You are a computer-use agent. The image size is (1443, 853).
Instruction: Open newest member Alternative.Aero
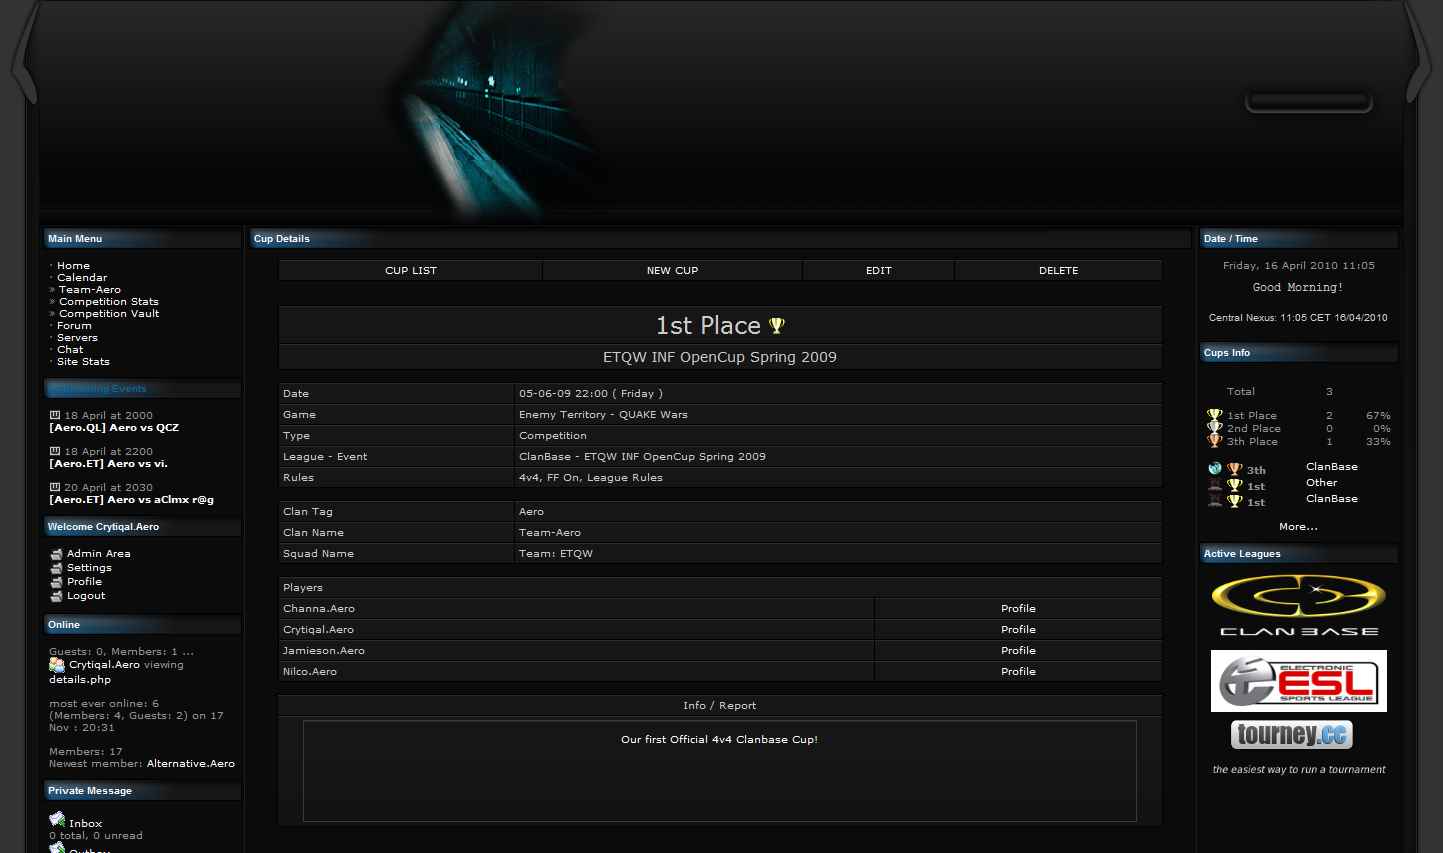coord(191,764)
